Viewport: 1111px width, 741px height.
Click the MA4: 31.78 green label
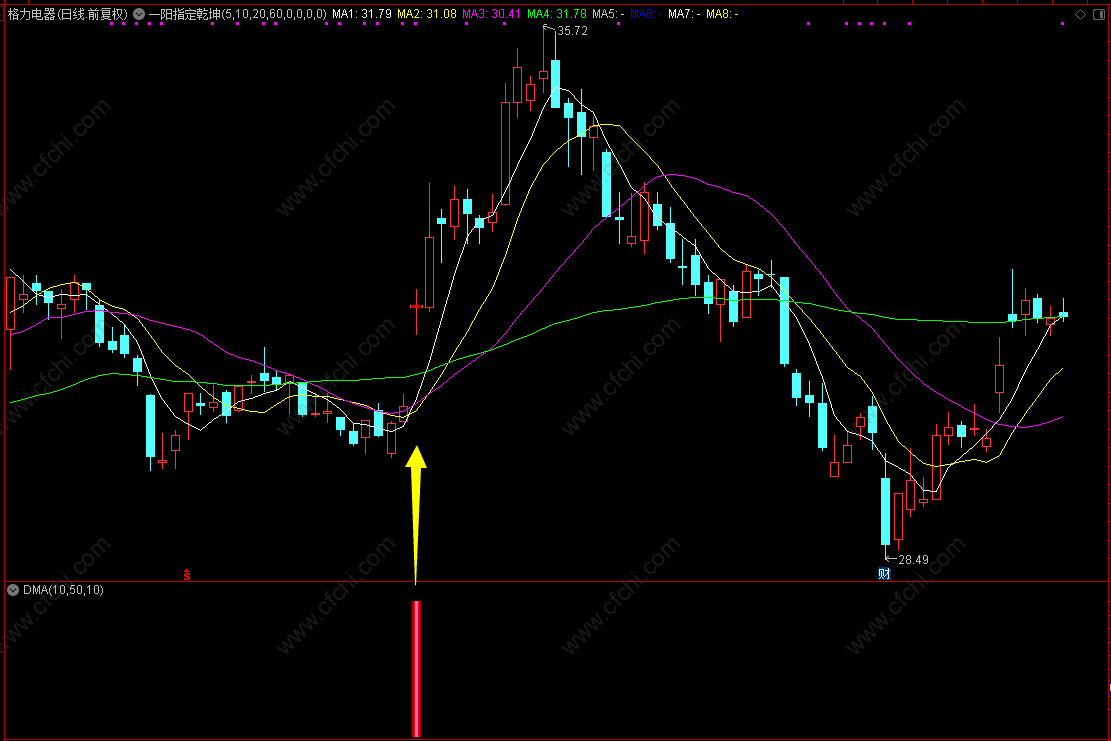coord(557,14)
